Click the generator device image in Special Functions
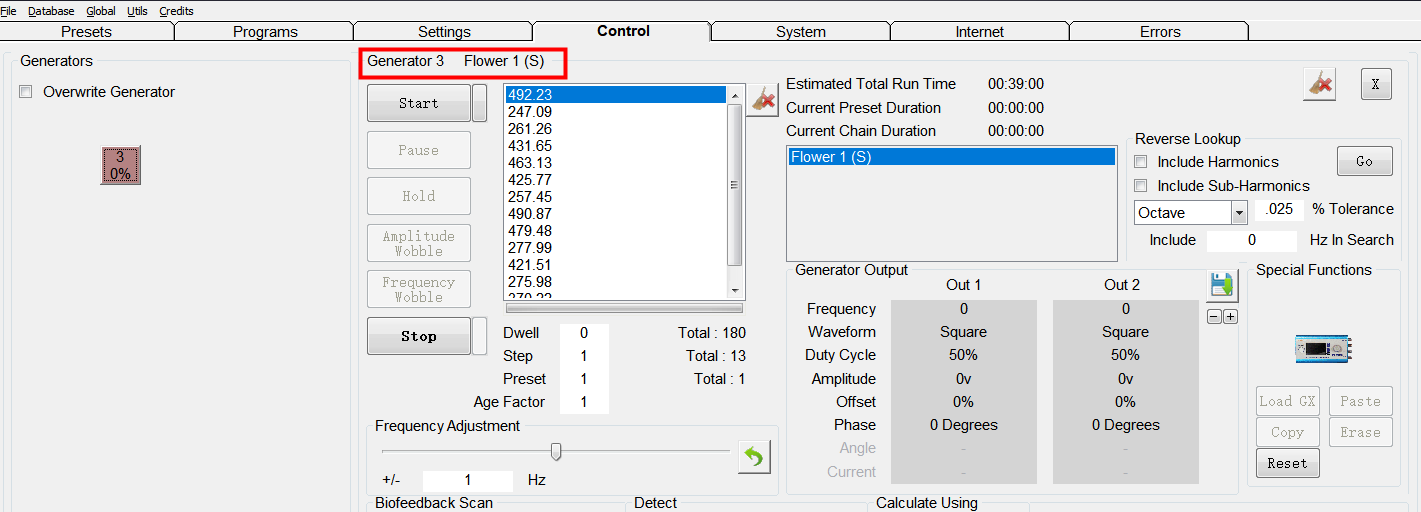Screen dimensions: 1421x512 tap(1323, 348)
